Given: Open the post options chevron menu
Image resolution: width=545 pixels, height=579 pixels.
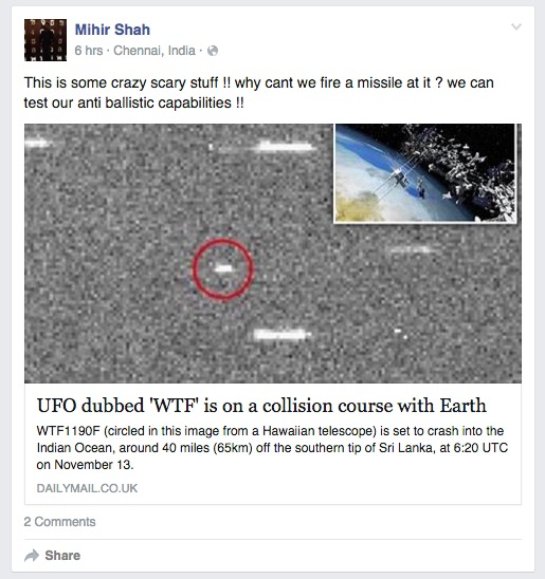Looking at the screenshot, I should 516,27.
